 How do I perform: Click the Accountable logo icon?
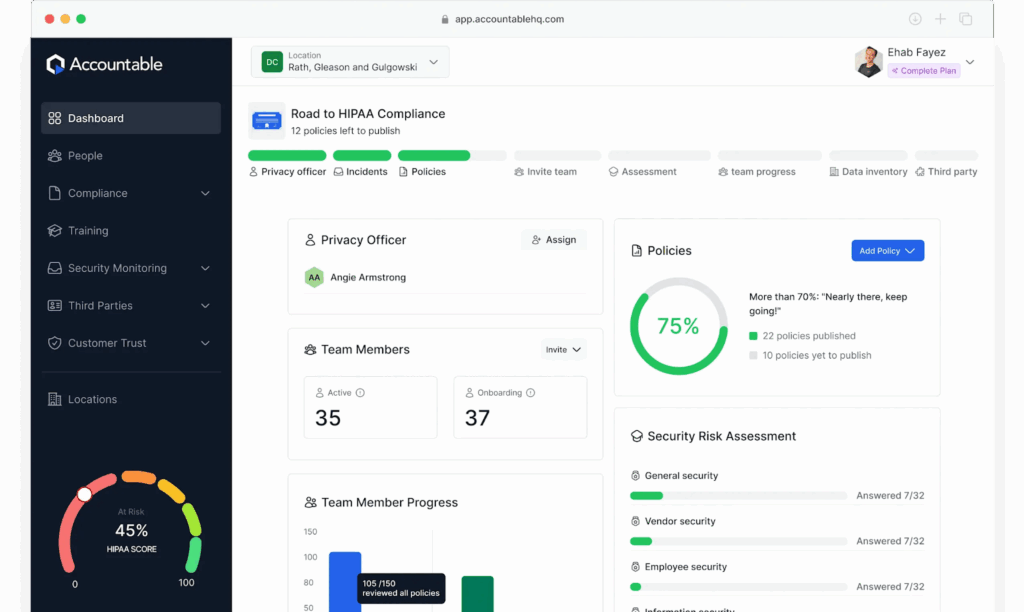[x=55, y=64]
